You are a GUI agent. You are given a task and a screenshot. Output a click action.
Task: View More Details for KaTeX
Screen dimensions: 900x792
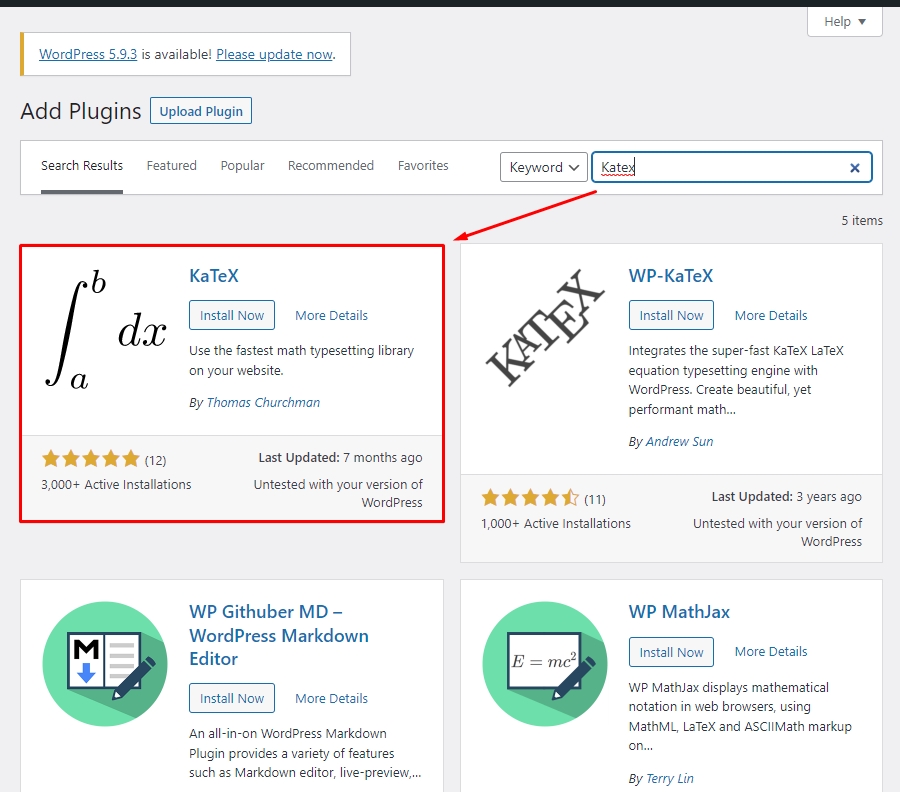pyautogui.click(x=331, y=316)
